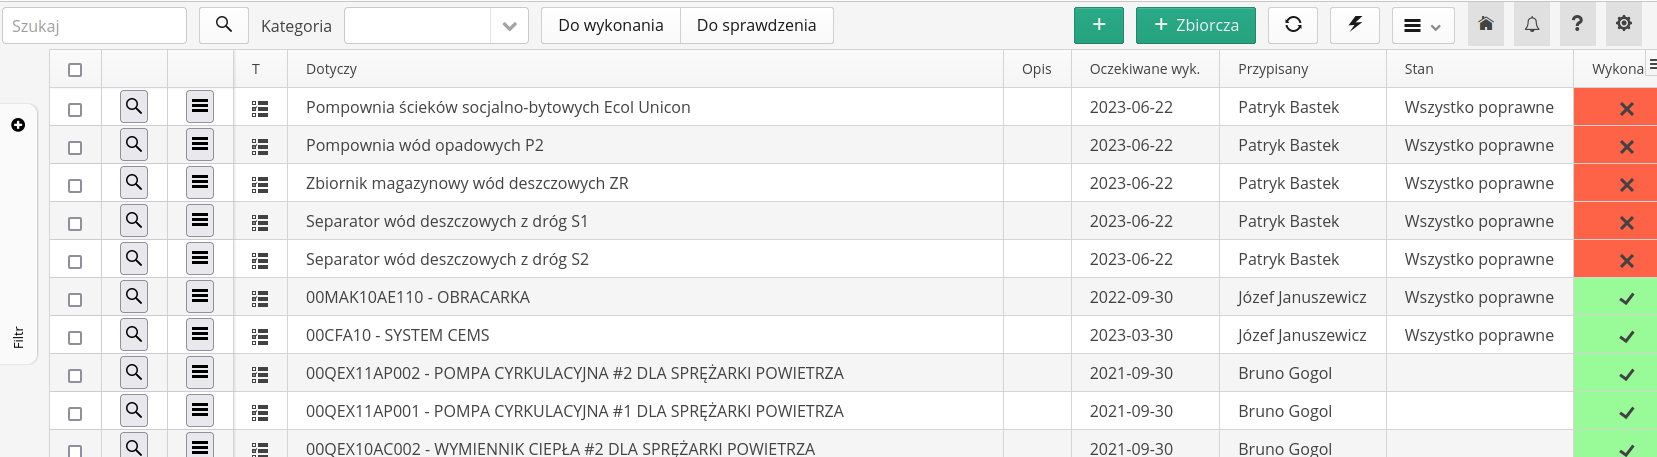The width and height of the screenshot is (1657, 457).
Task: Open row menu for 00CFA10 - SYSTEM CEMS
Action: point(200,335)
